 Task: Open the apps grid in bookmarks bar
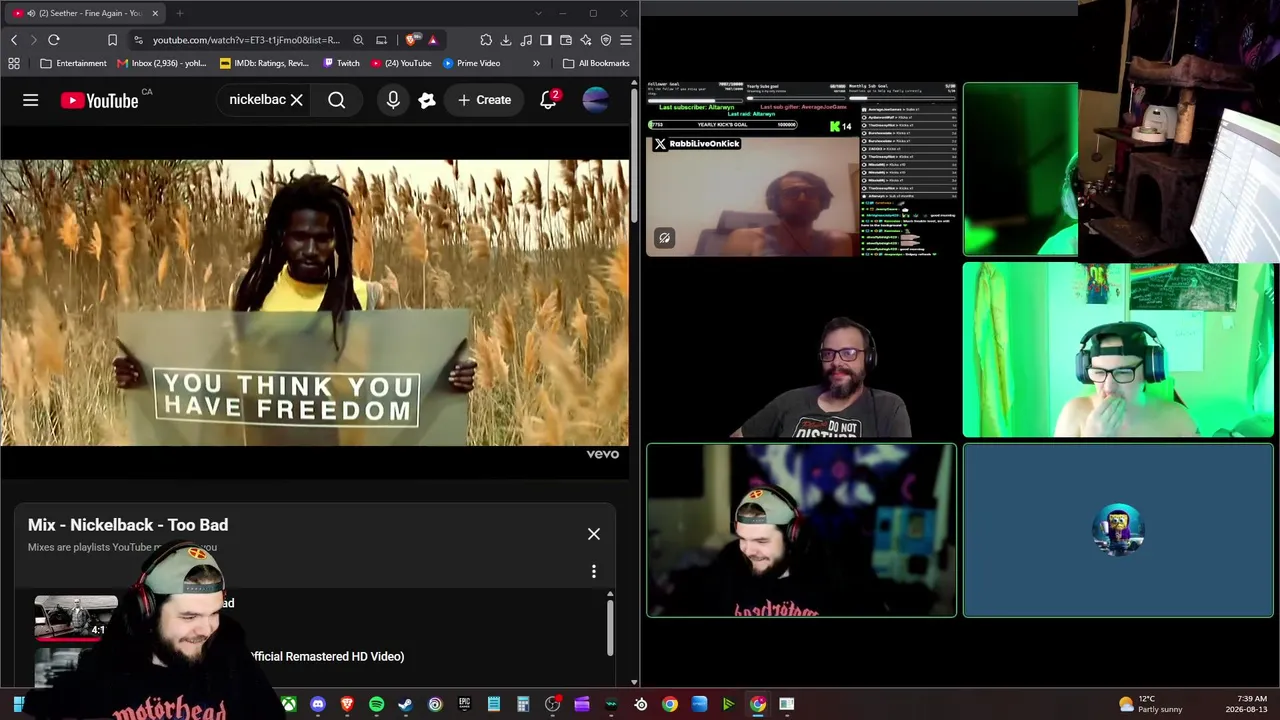click(14, 63)
